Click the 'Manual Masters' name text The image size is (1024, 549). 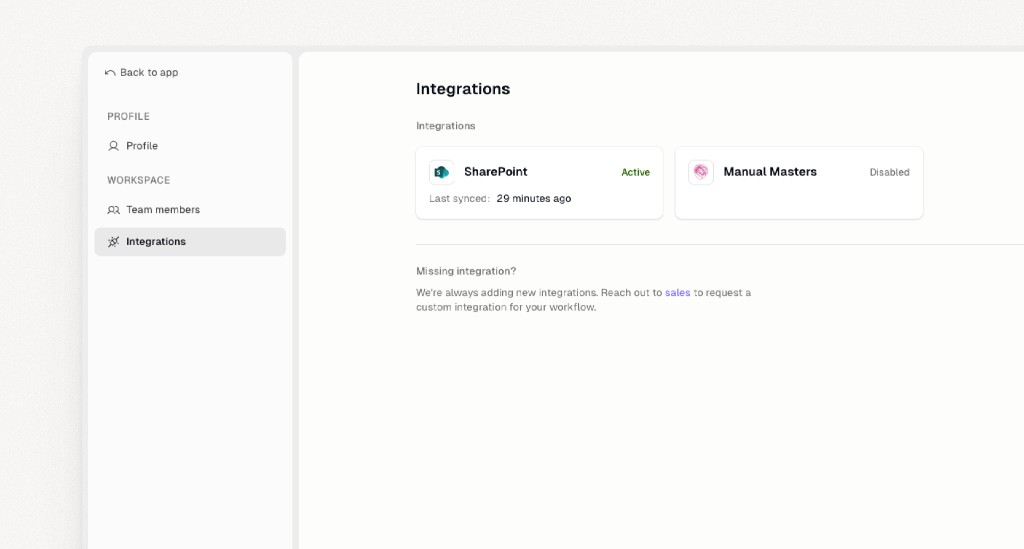coord(770,172)
